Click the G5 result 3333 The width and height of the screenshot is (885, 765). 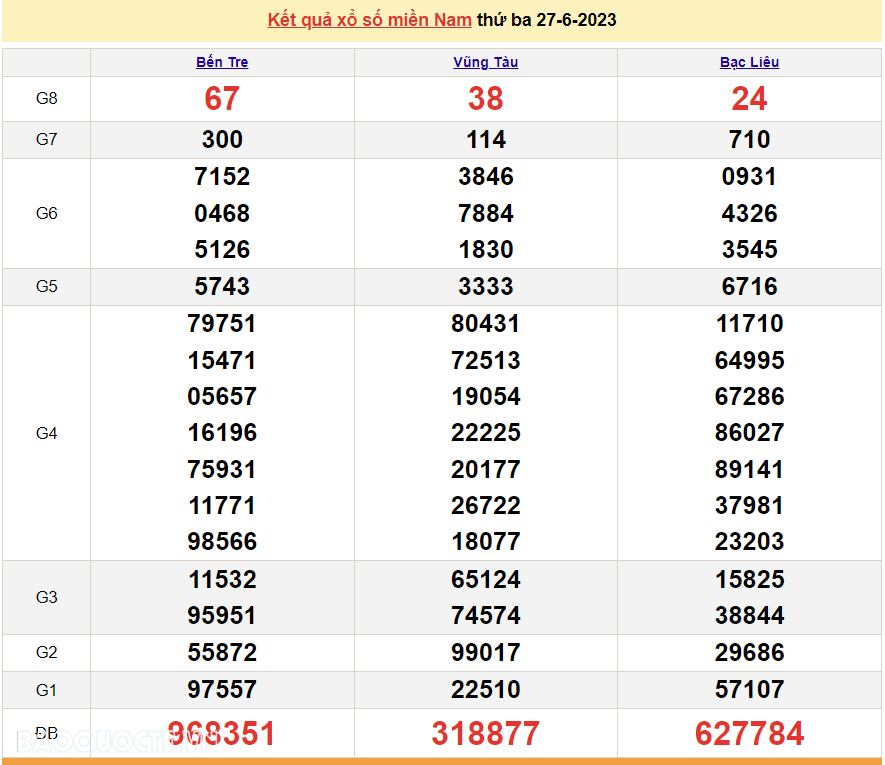pyautogui.click(x=485, y=286)
